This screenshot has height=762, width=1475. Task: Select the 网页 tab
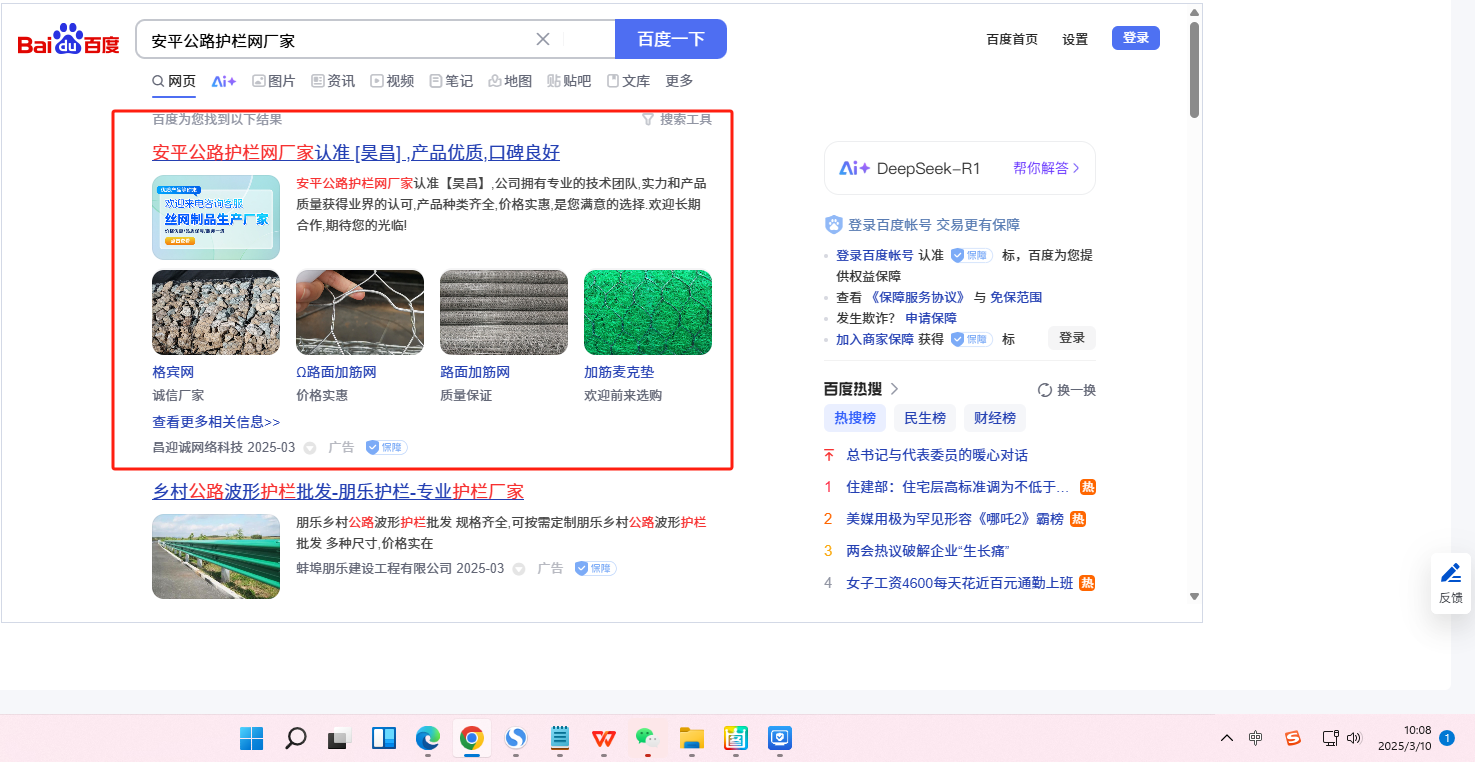coord(174,81)
